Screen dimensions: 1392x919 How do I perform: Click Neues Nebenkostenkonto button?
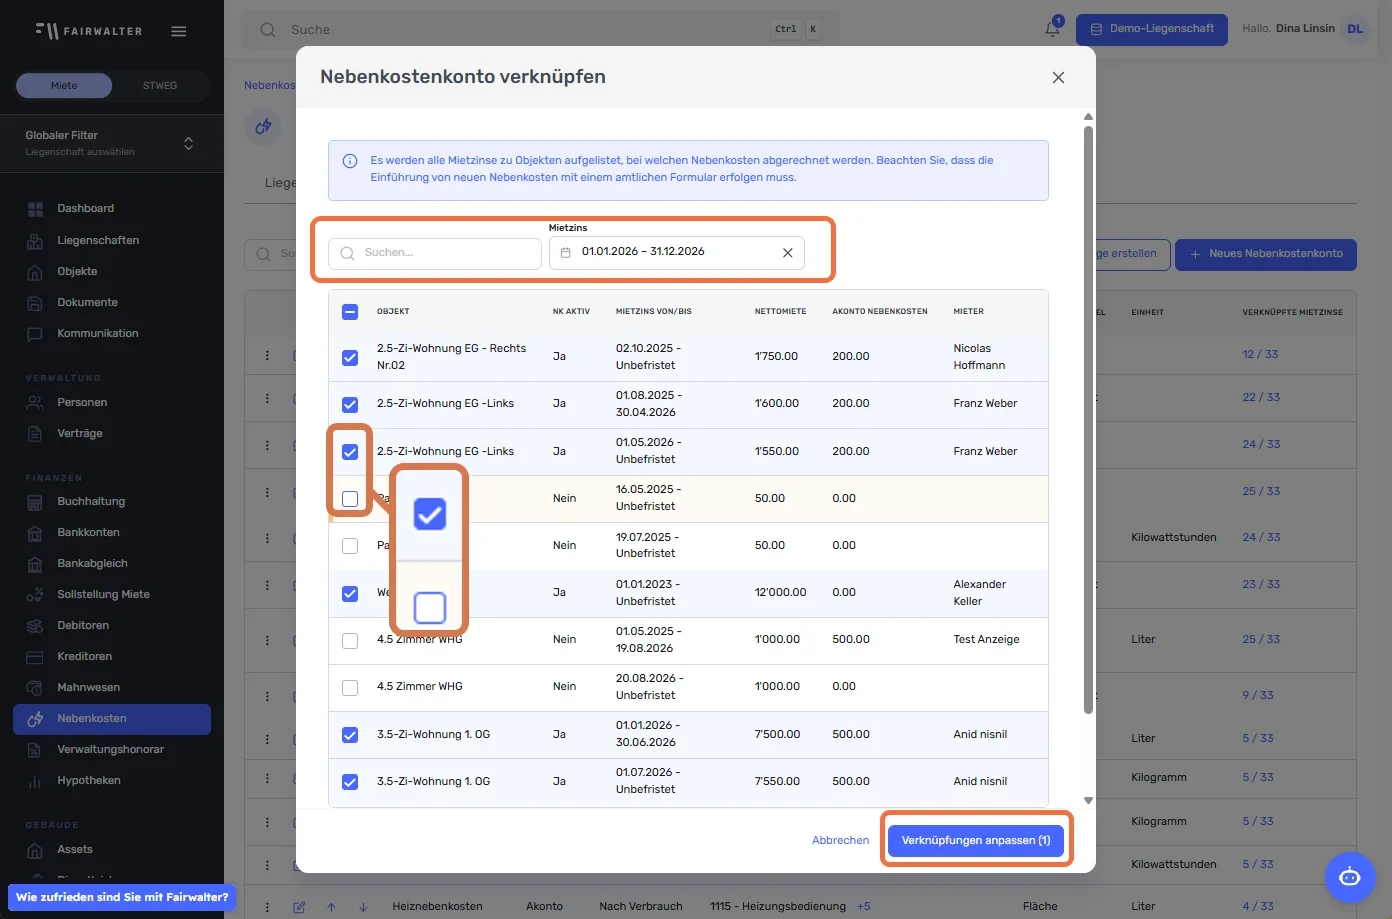tap(1266, 254)
